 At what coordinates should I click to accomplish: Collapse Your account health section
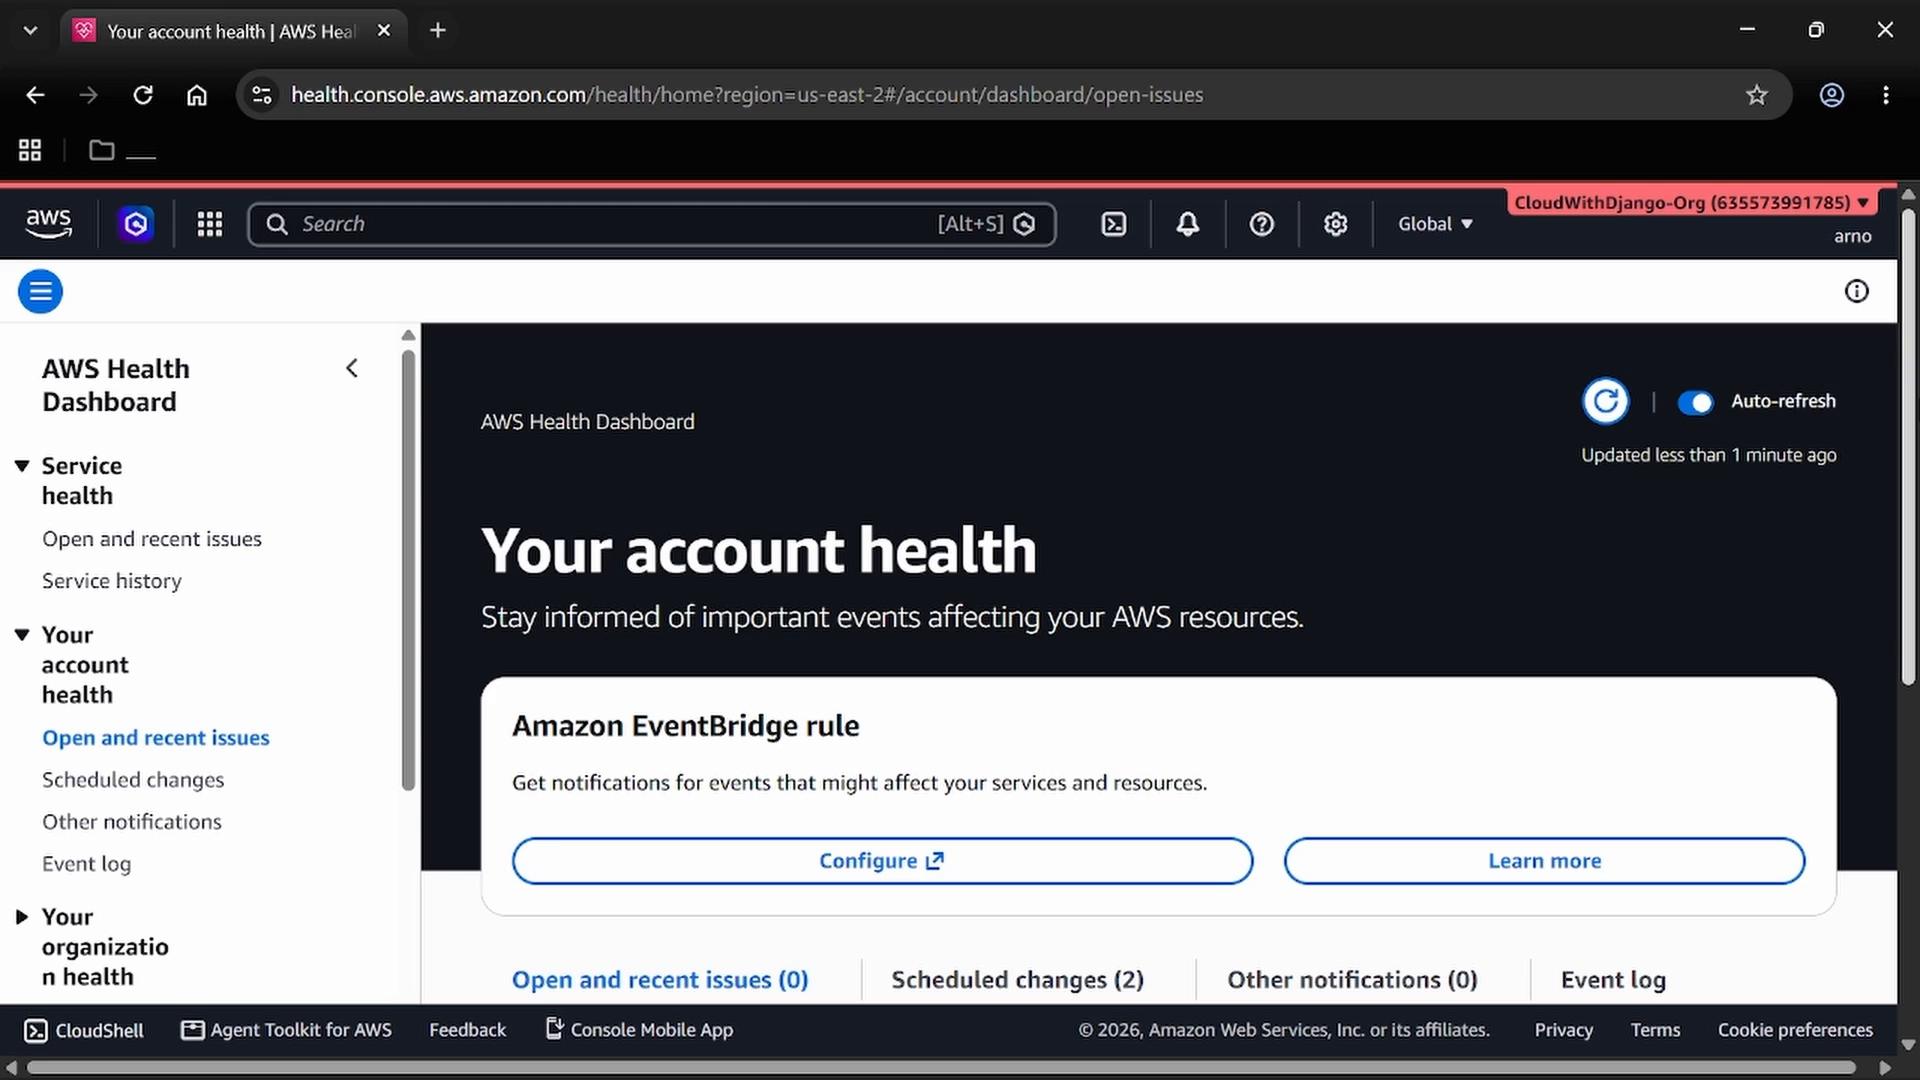[x=22, y=635]
